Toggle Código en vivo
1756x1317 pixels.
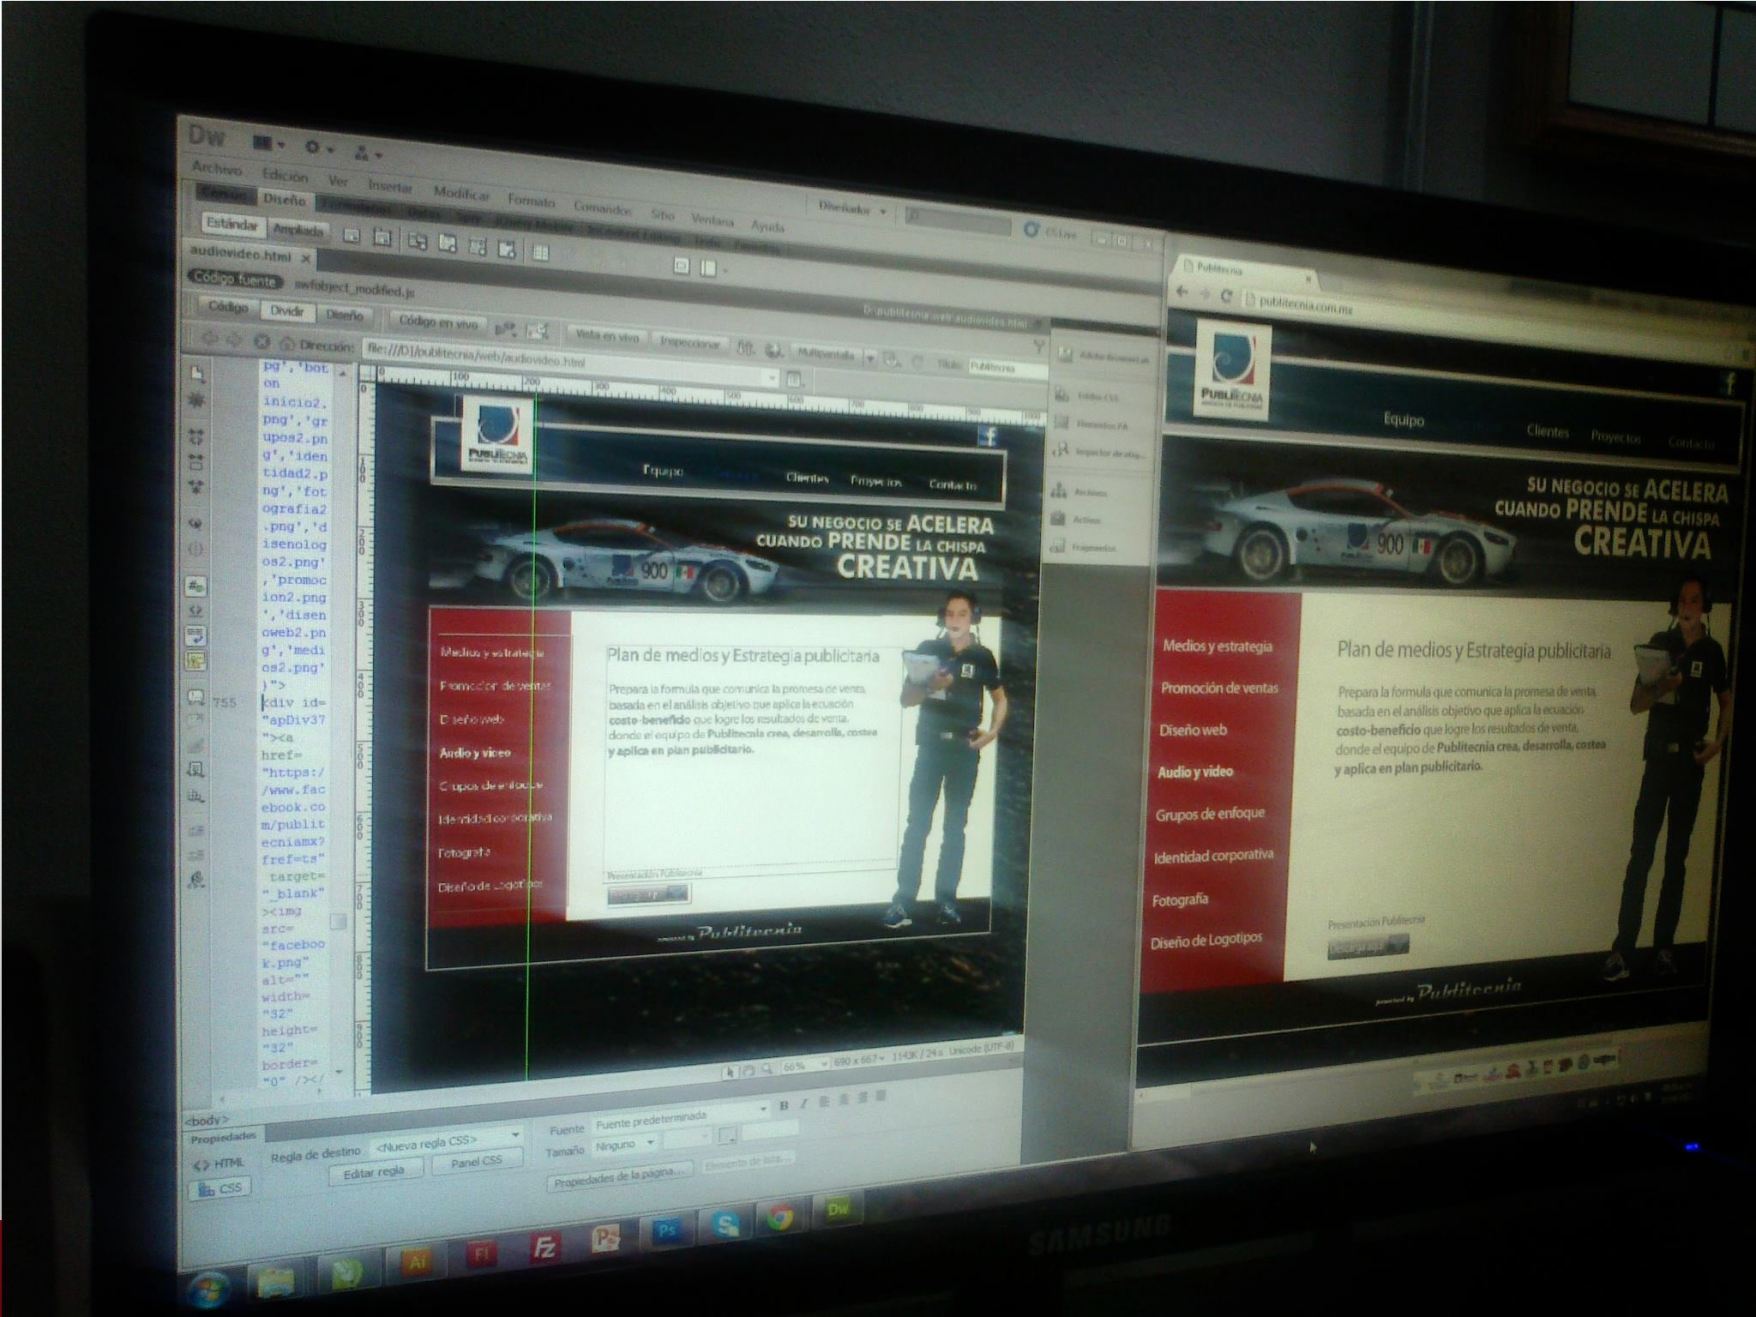click(x=438, y=322)
